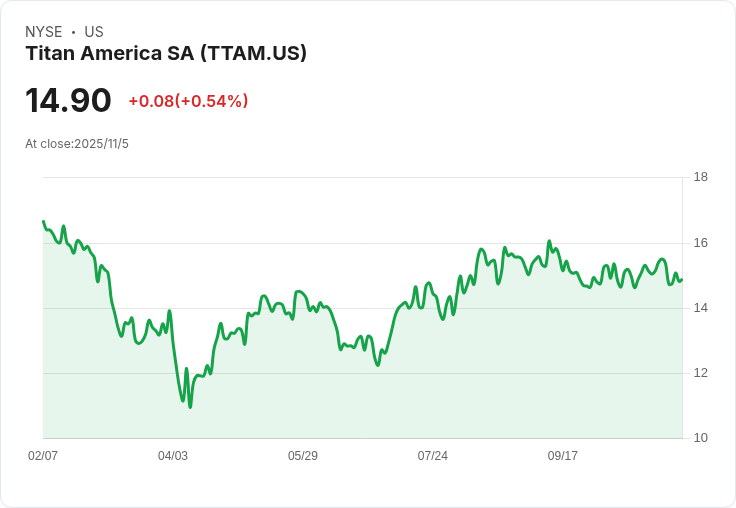The width and height of the screenshot is (736, 508).
Task: Click the 16 value on the price axis
Action: click(700, 243)
